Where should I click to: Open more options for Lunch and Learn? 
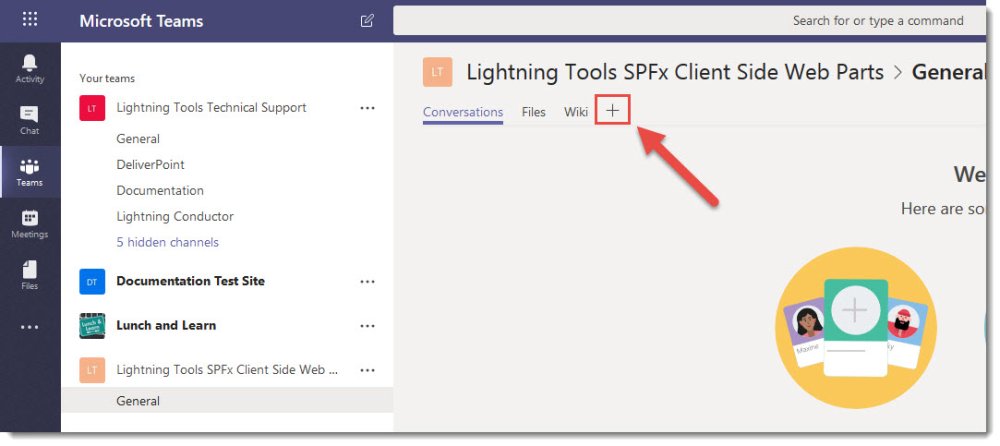[367, 326]
